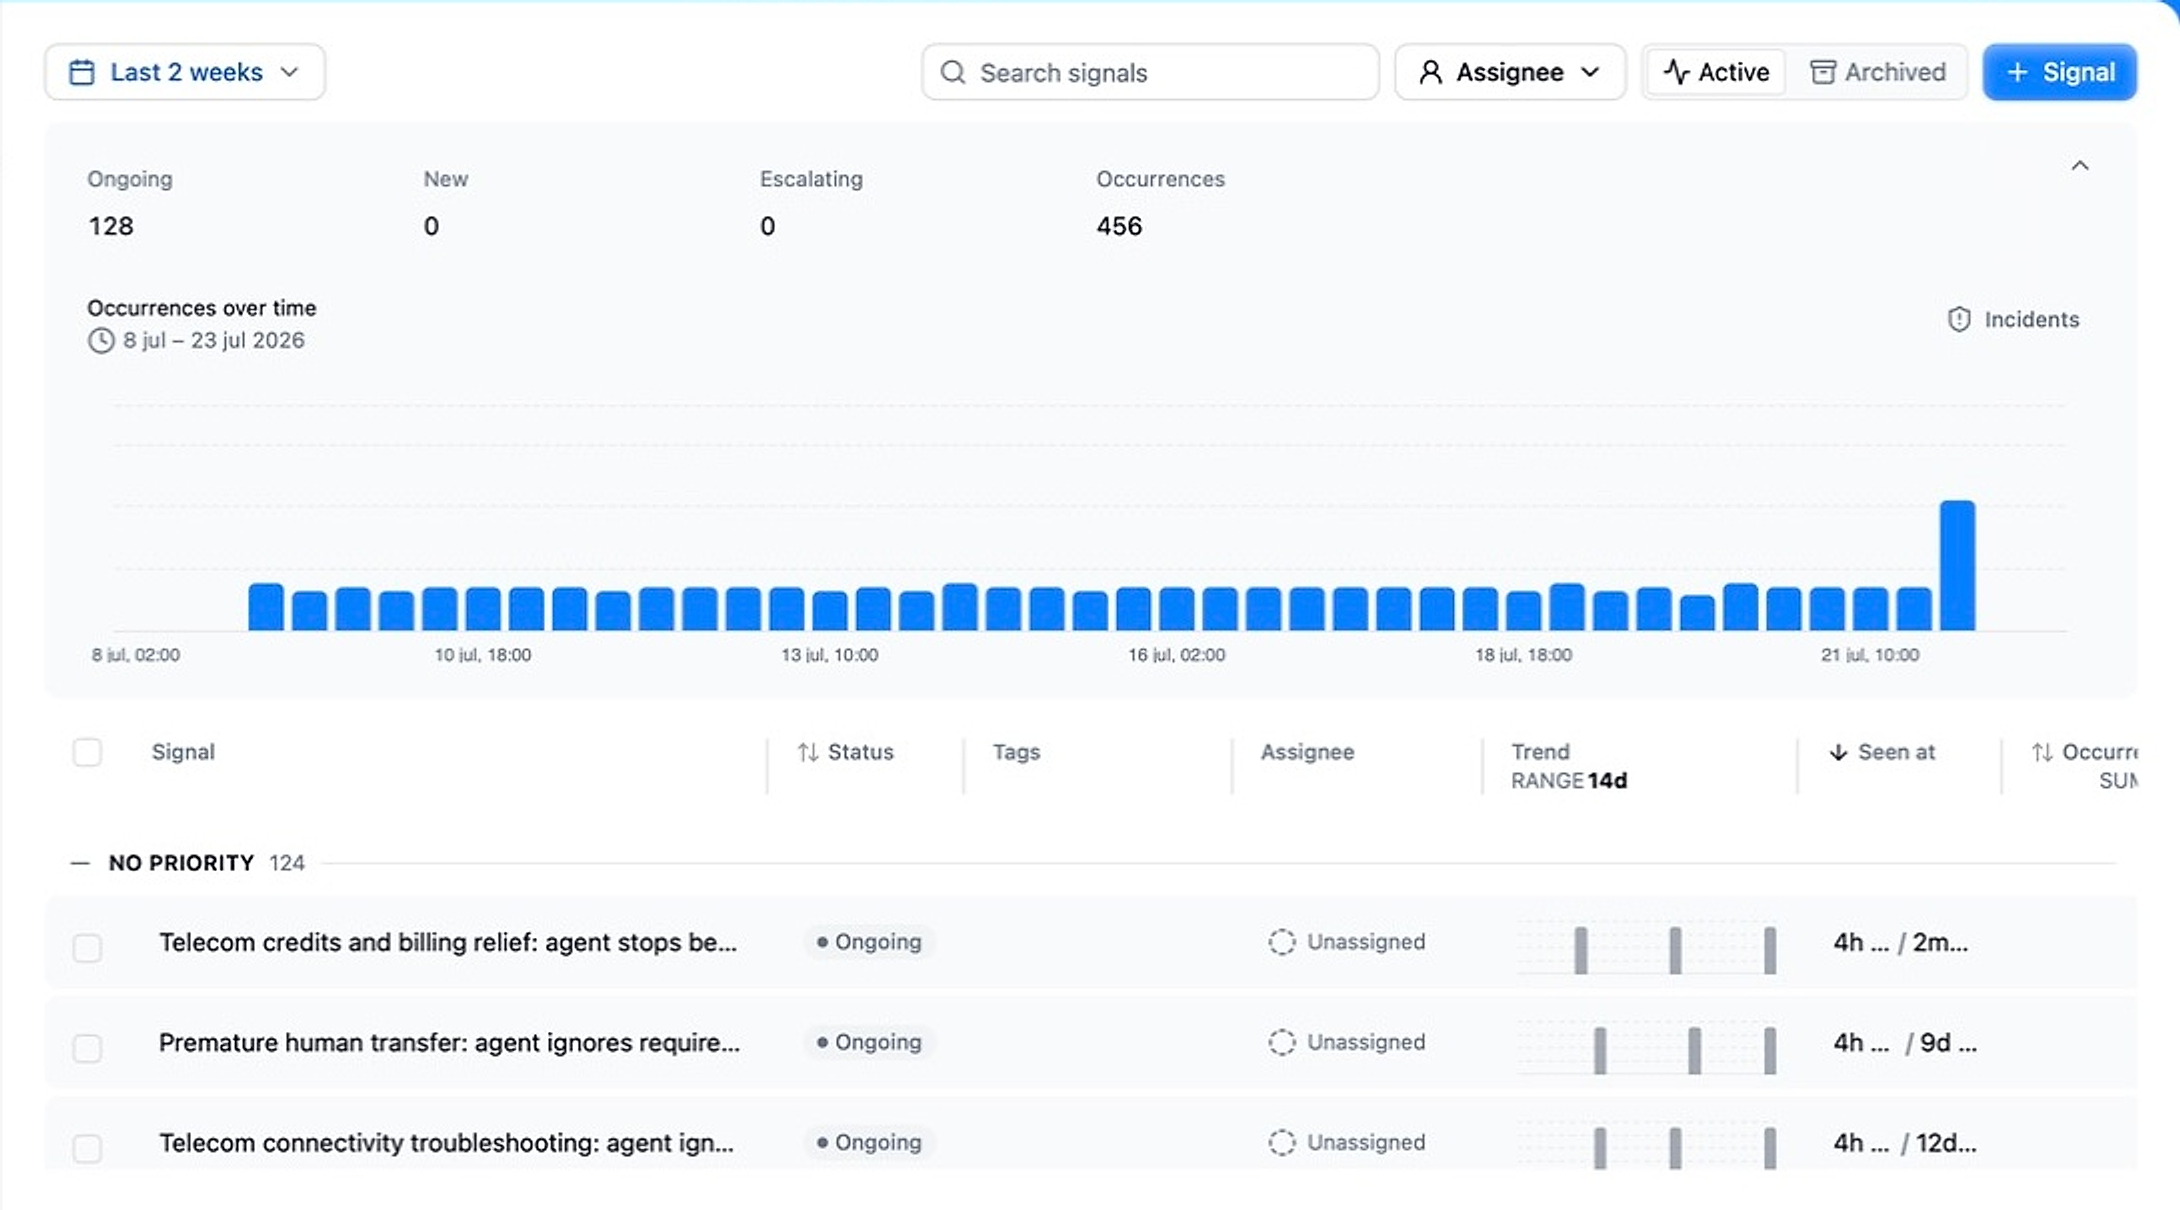Sort by Occurrences column sort arrows
The image size is (2180, 1210).
tap(2042, 752)
